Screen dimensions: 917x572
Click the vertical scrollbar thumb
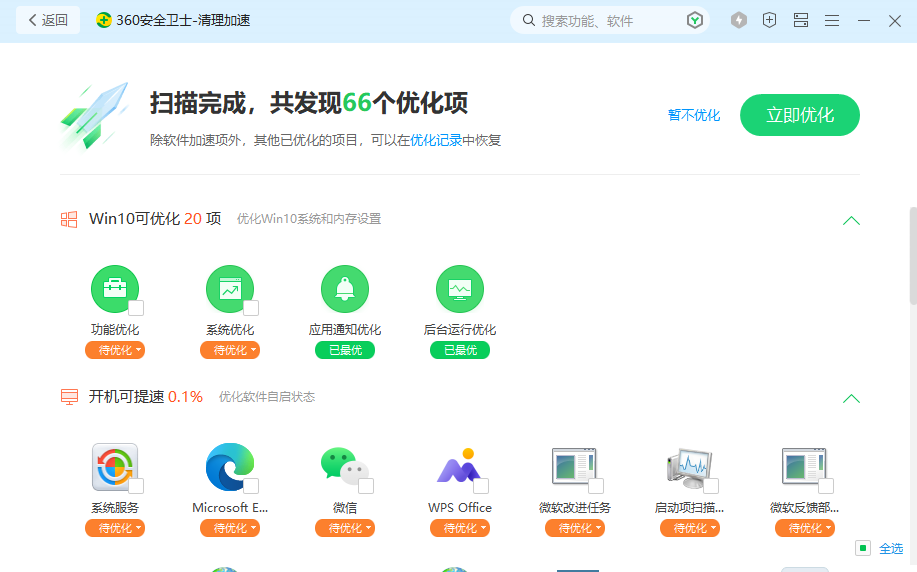coord(913,256)
